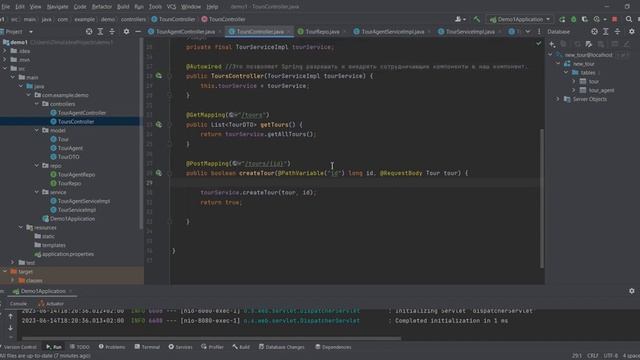
Task: Click Expand All icon in Project panel
Action: [x=100, y=31]
